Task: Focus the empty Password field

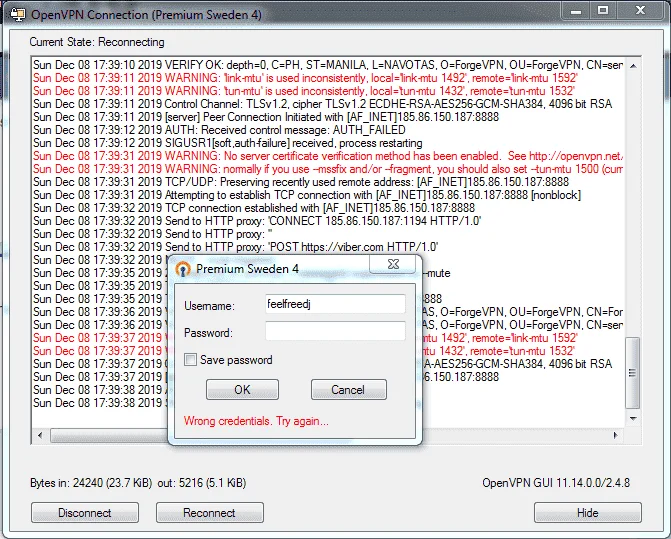Action: pyautogui.click(x=335, y=331)
